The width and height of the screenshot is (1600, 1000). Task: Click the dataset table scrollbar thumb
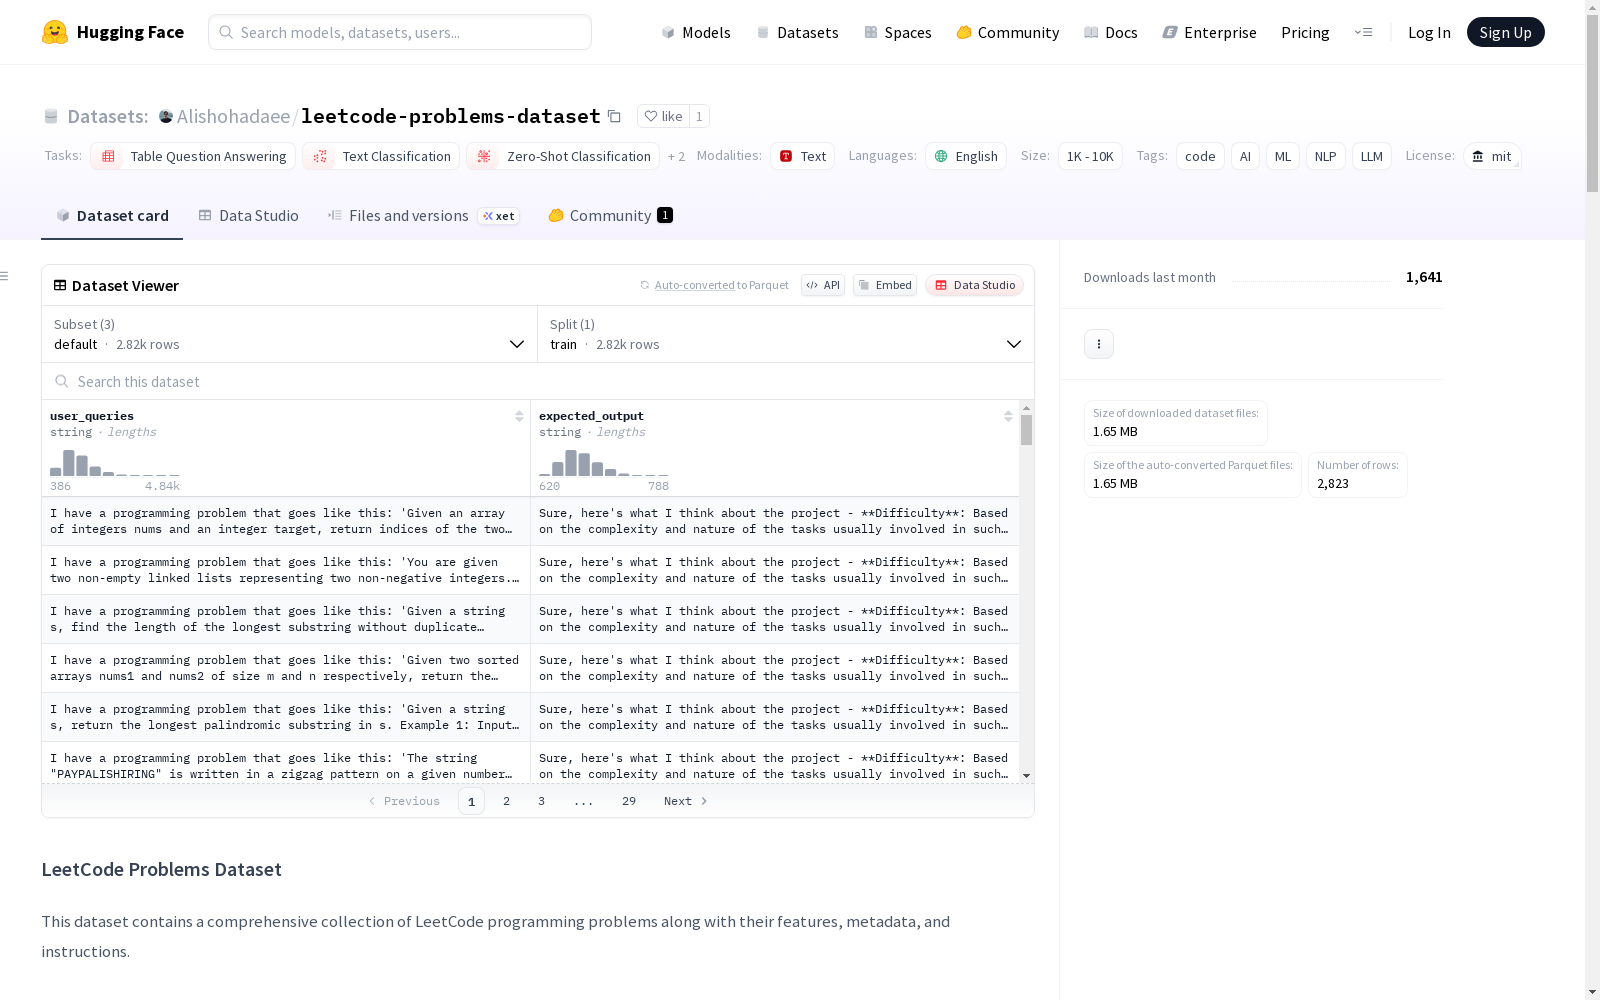(x=1026, y=430)
